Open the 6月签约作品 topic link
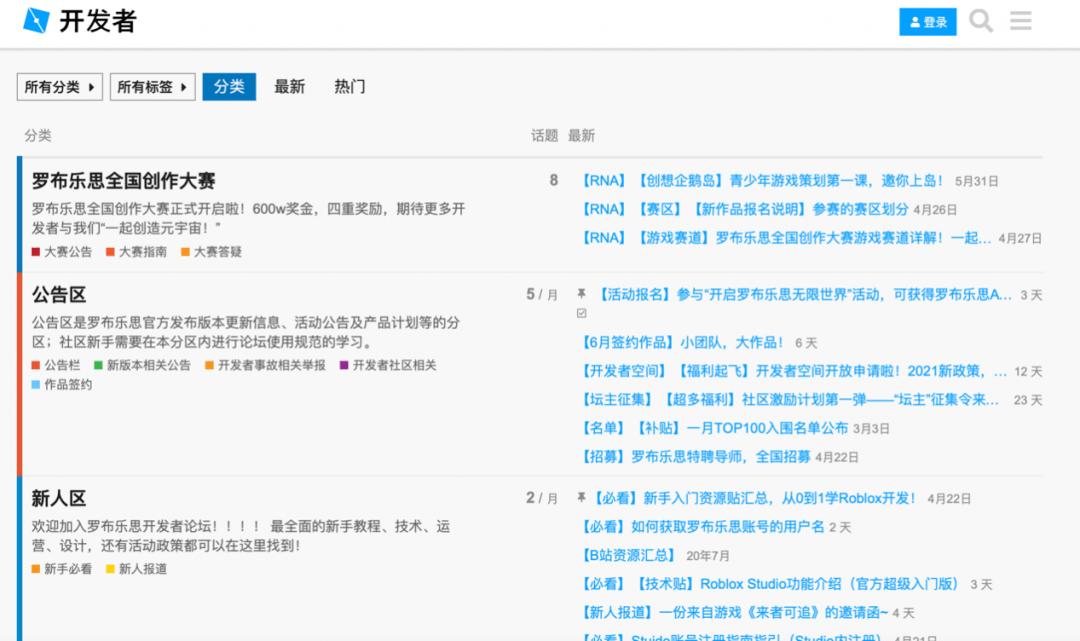The image size is (1080, 641). 683,343
